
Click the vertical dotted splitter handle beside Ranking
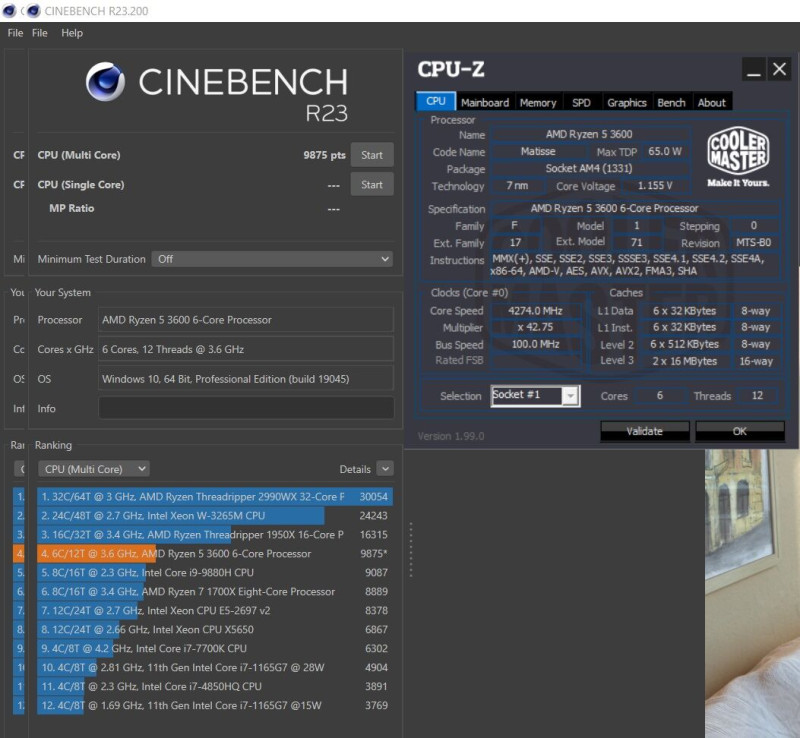[x=411, y=550]
